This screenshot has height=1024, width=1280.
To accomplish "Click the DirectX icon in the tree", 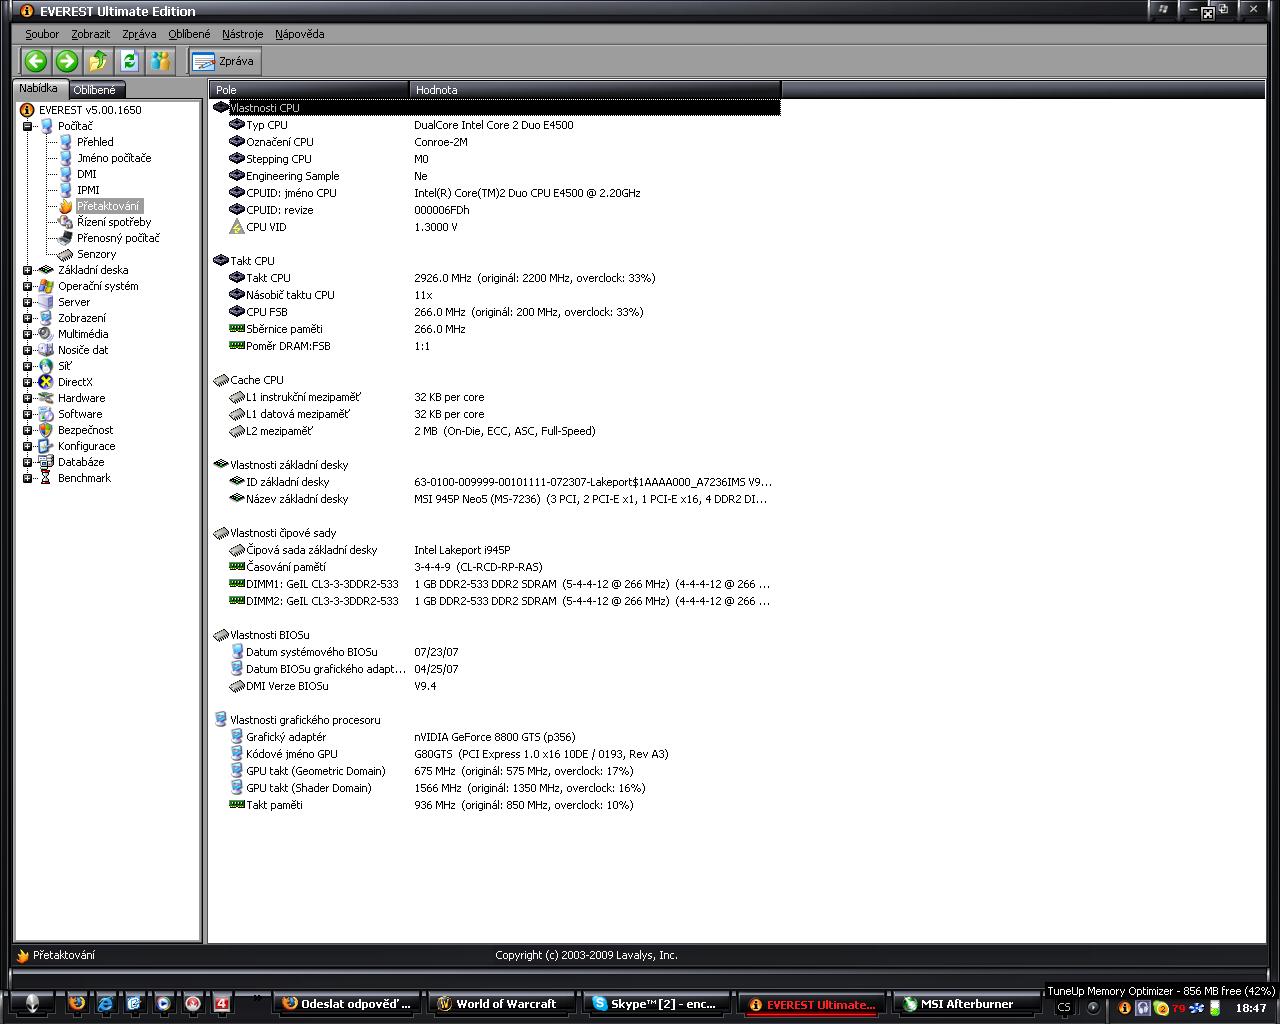I will (x=46, y=382).
